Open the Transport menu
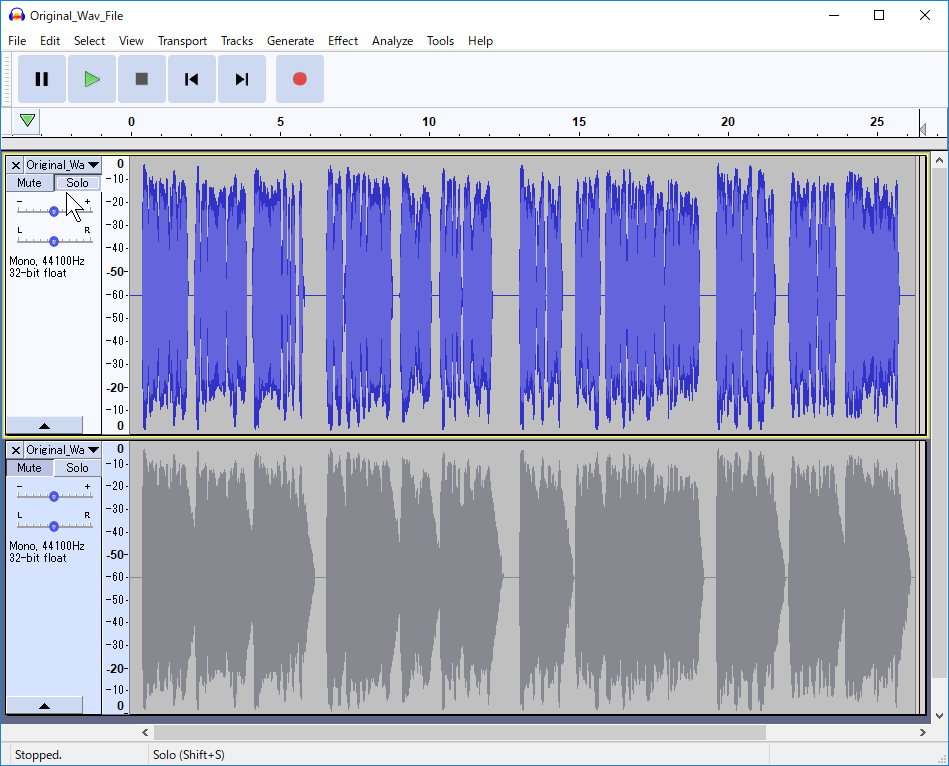The image size is (949, 766). coord(182,41)
